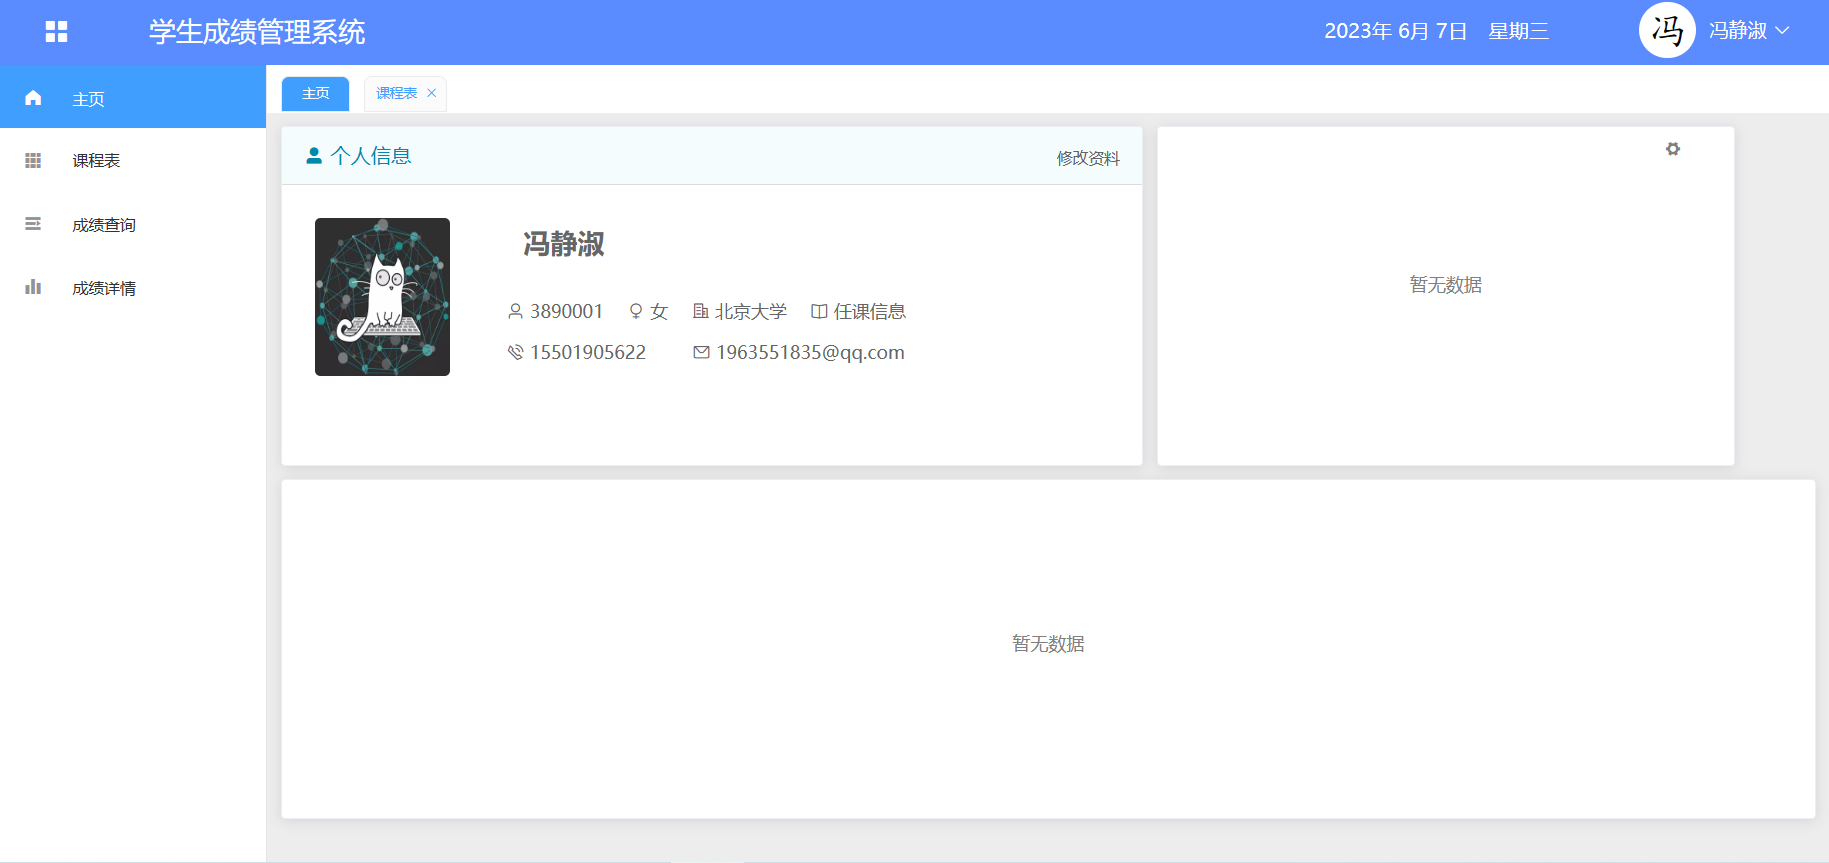Image resolution: width=1829 pixels, height=863 pixels.
Task: Click the book icon beside 任课信息
Action: click(x=819, y=312)
